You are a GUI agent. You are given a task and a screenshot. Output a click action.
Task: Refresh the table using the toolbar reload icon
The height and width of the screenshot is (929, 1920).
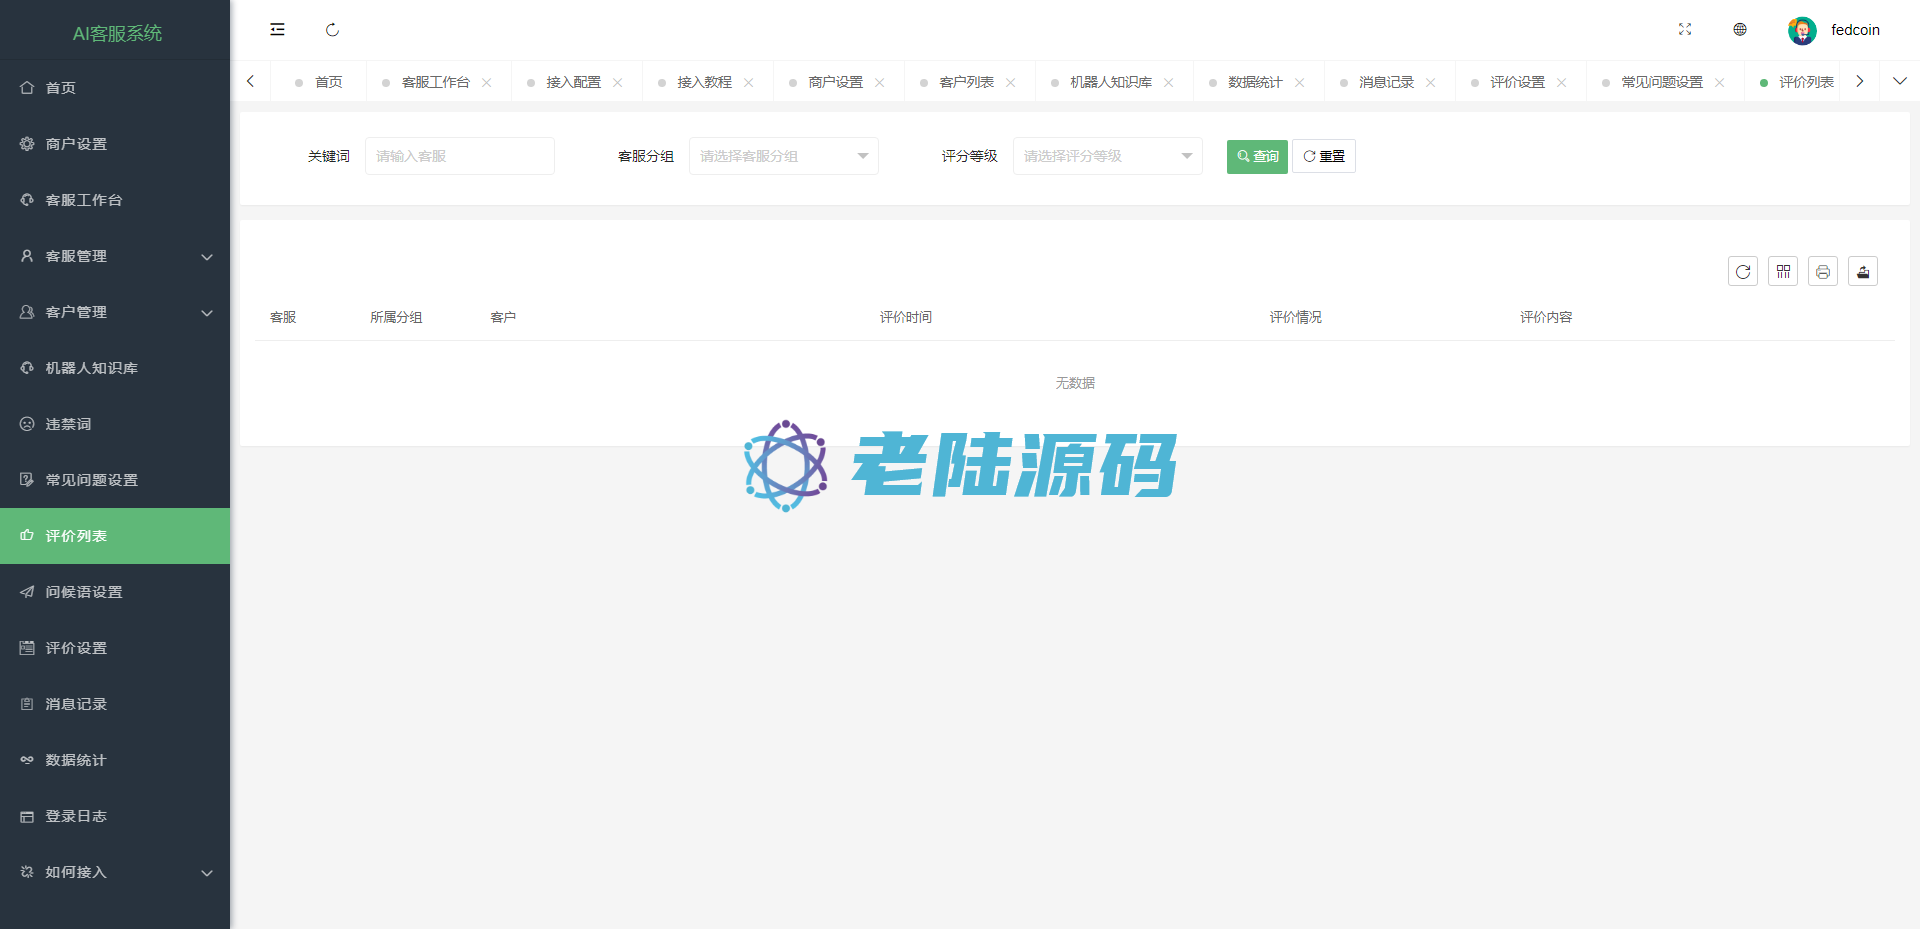click(x=1743, y=272)
